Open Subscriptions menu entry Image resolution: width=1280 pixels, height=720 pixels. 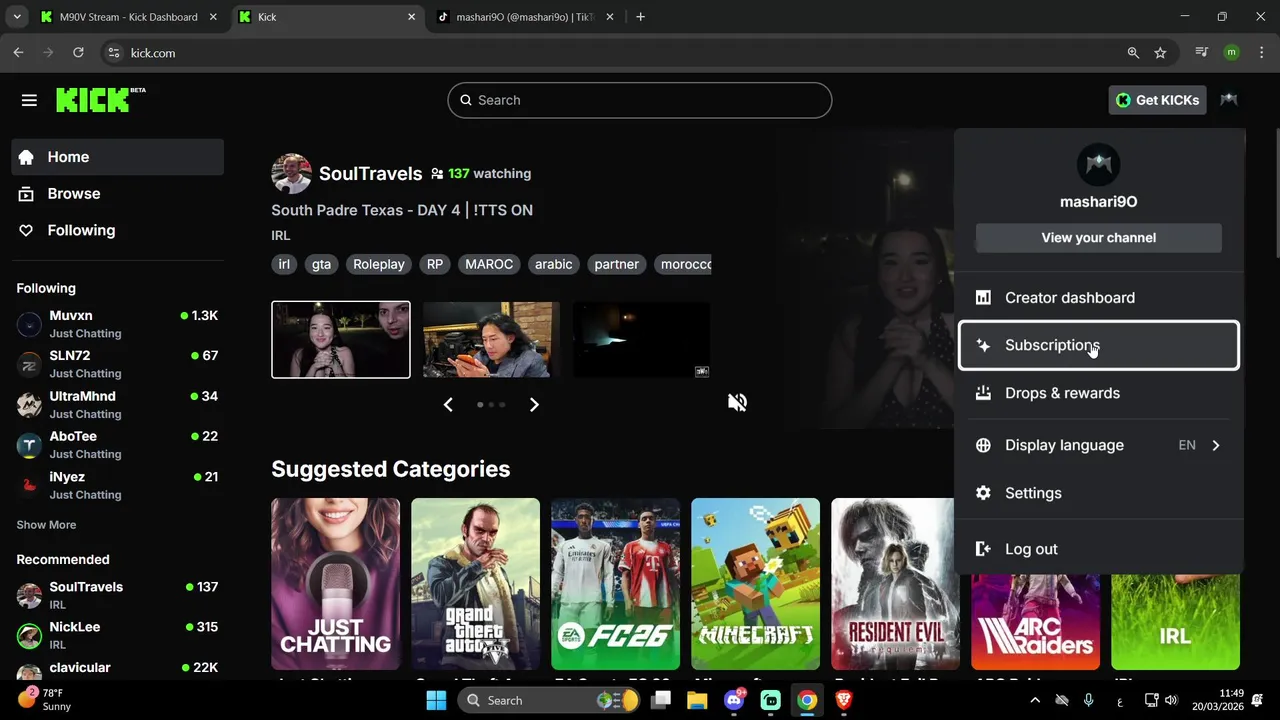[x=1098, y=345]
